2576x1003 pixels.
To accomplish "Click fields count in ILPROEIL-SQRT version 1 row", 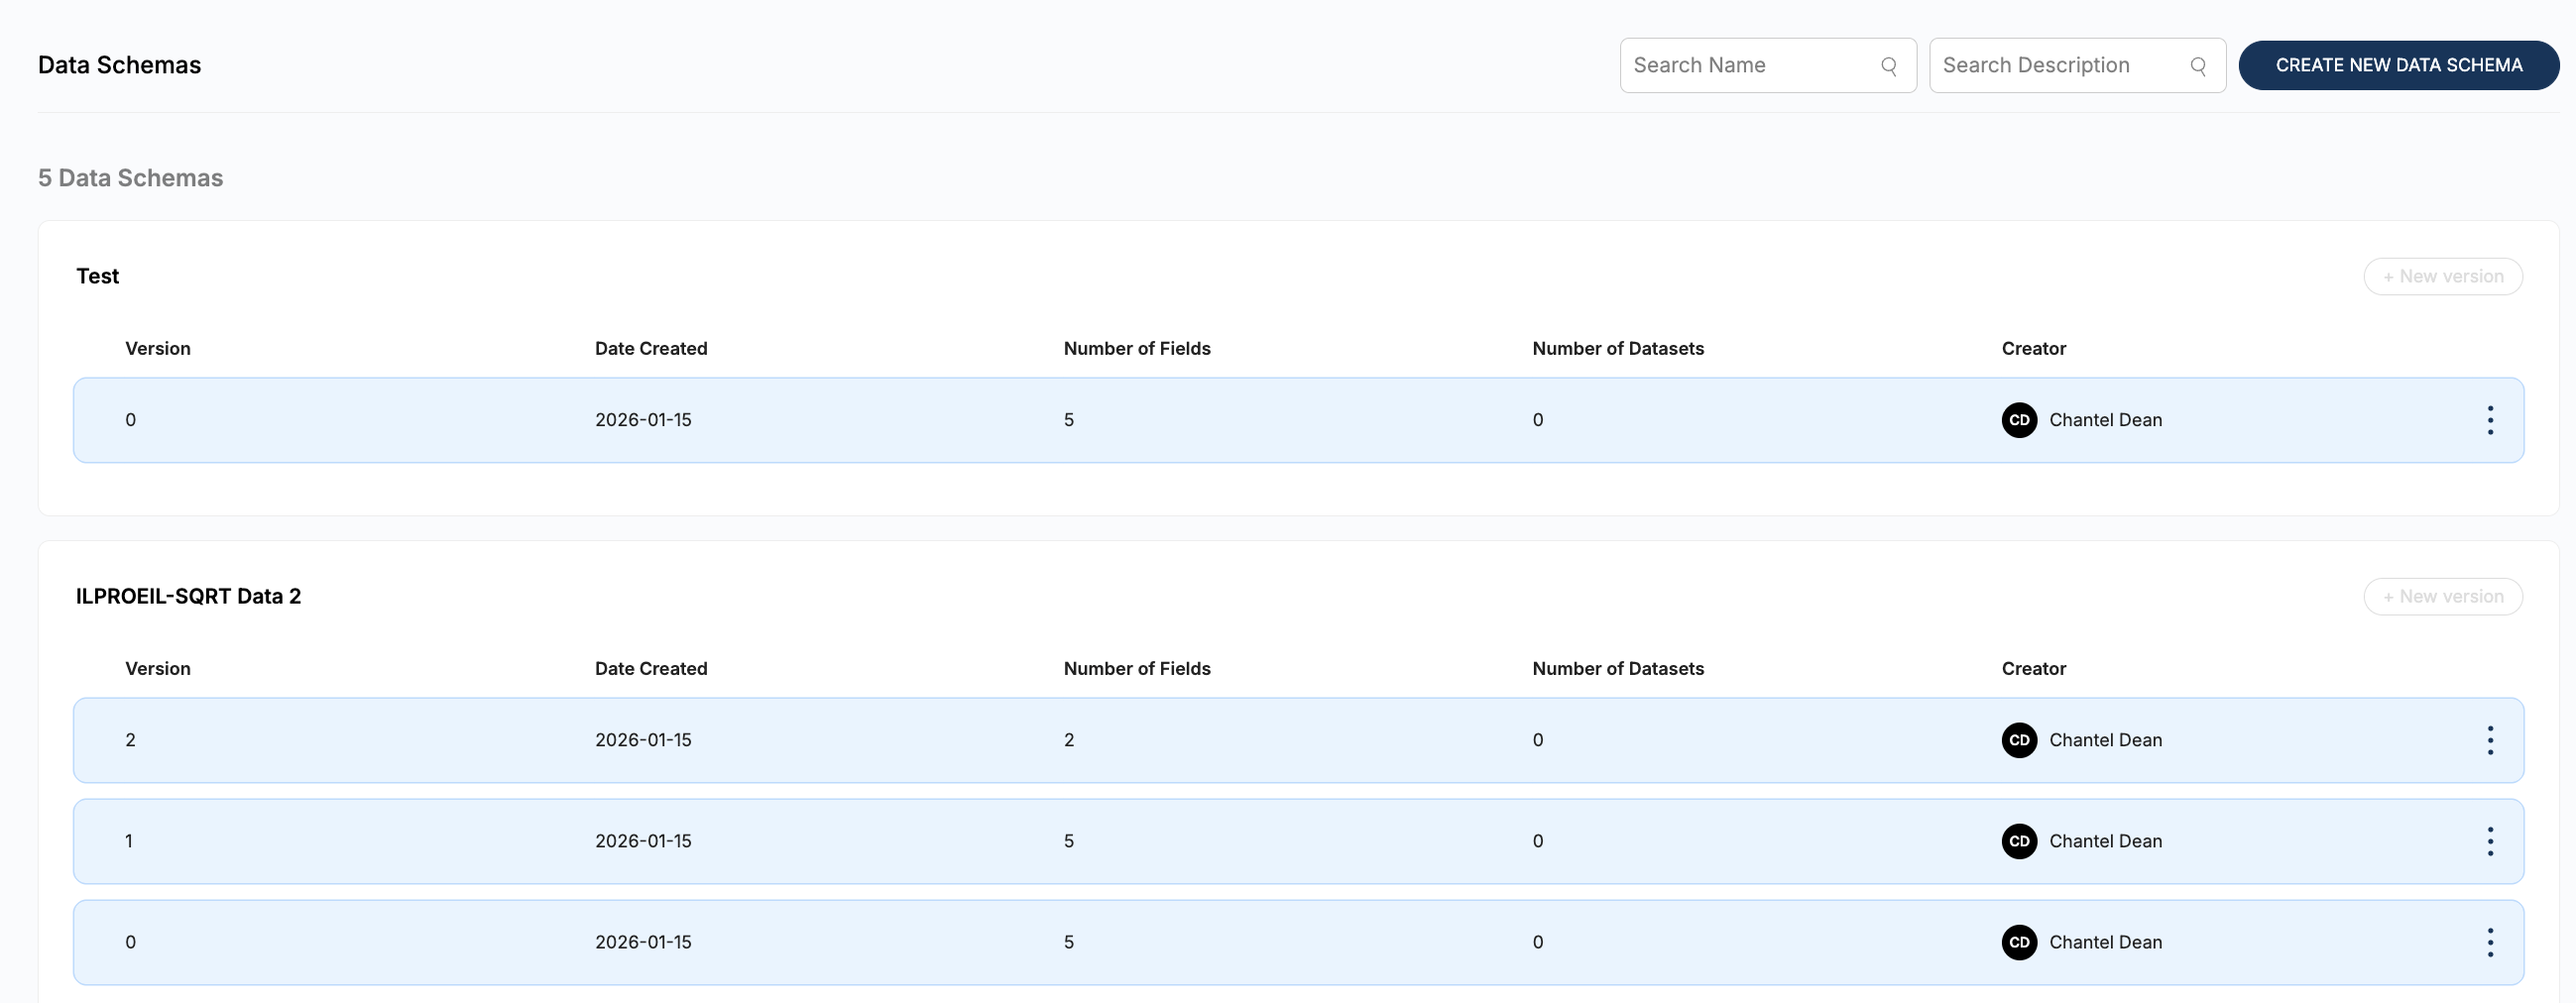I will coord(1068,841).
